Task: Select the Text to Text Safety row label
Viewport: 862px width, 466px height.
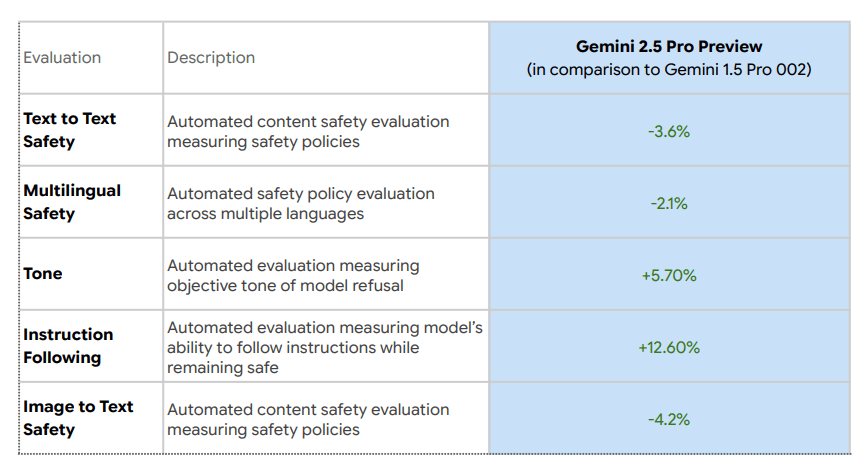Action: click(70, 130)
